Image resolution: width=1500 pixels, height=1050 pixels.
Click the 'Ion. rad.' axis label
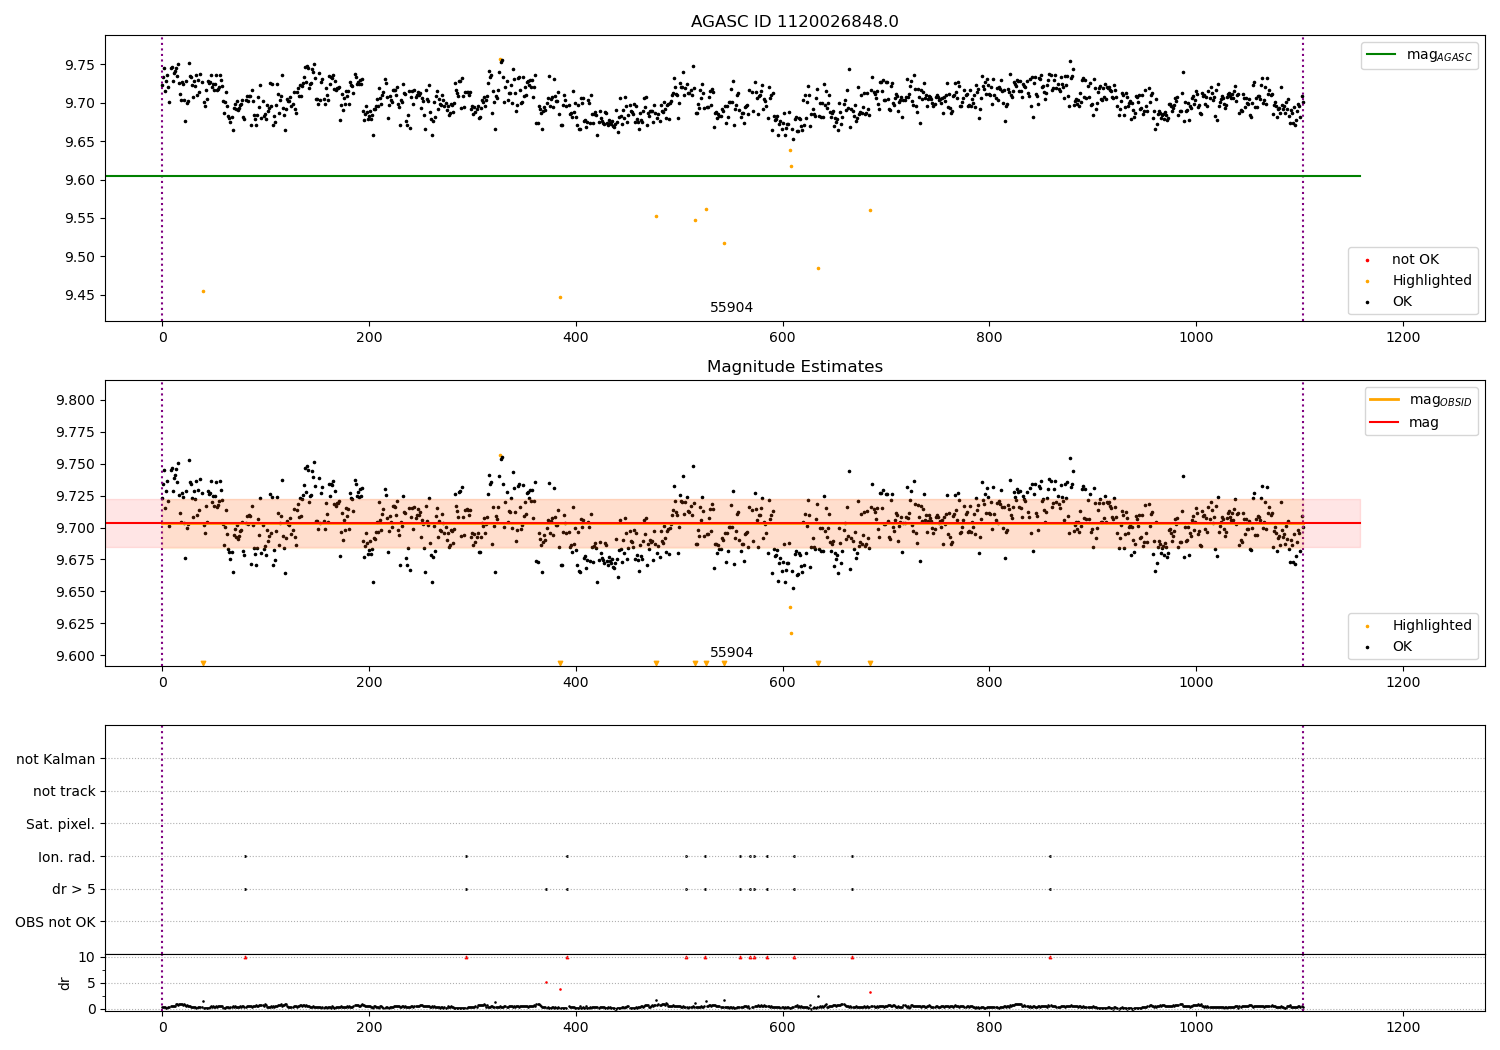point(67,857)
